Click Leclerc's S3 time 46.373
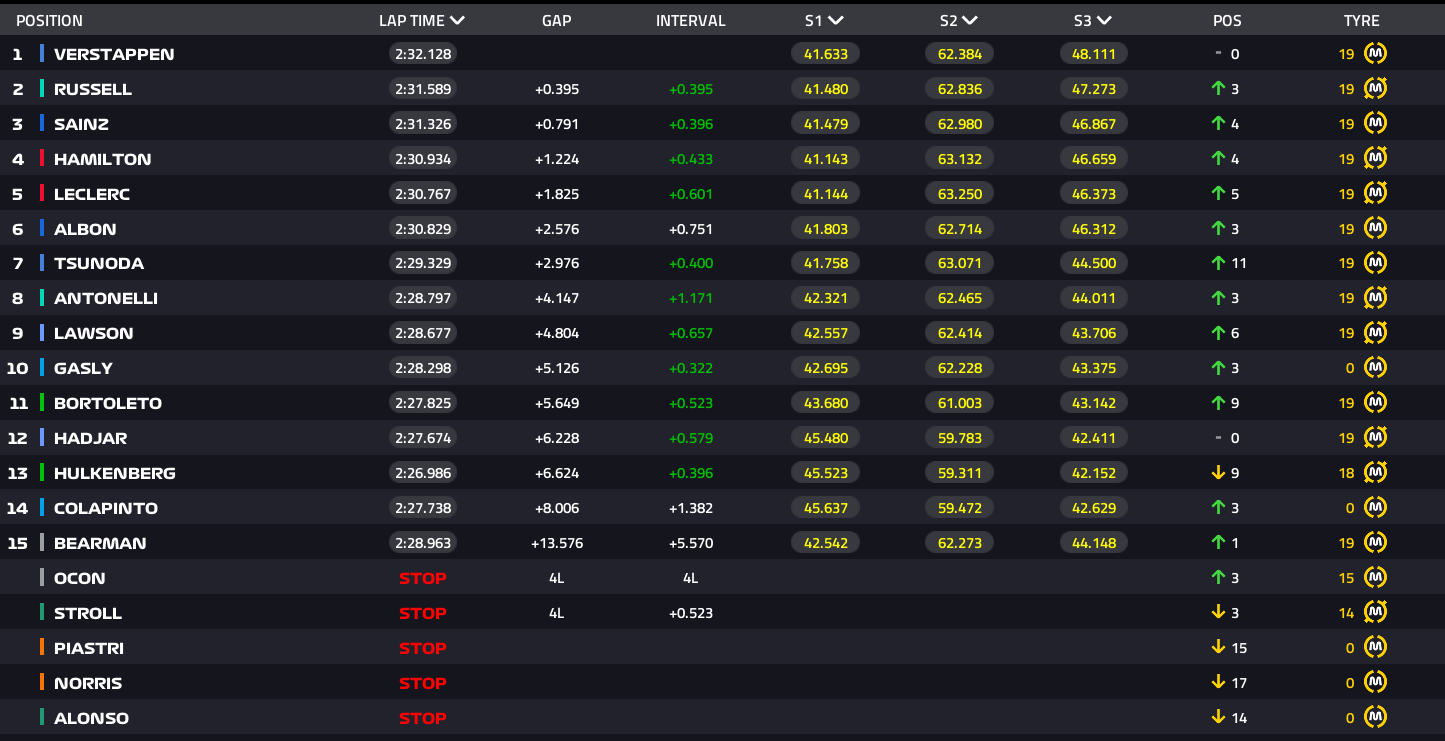 1094,194
